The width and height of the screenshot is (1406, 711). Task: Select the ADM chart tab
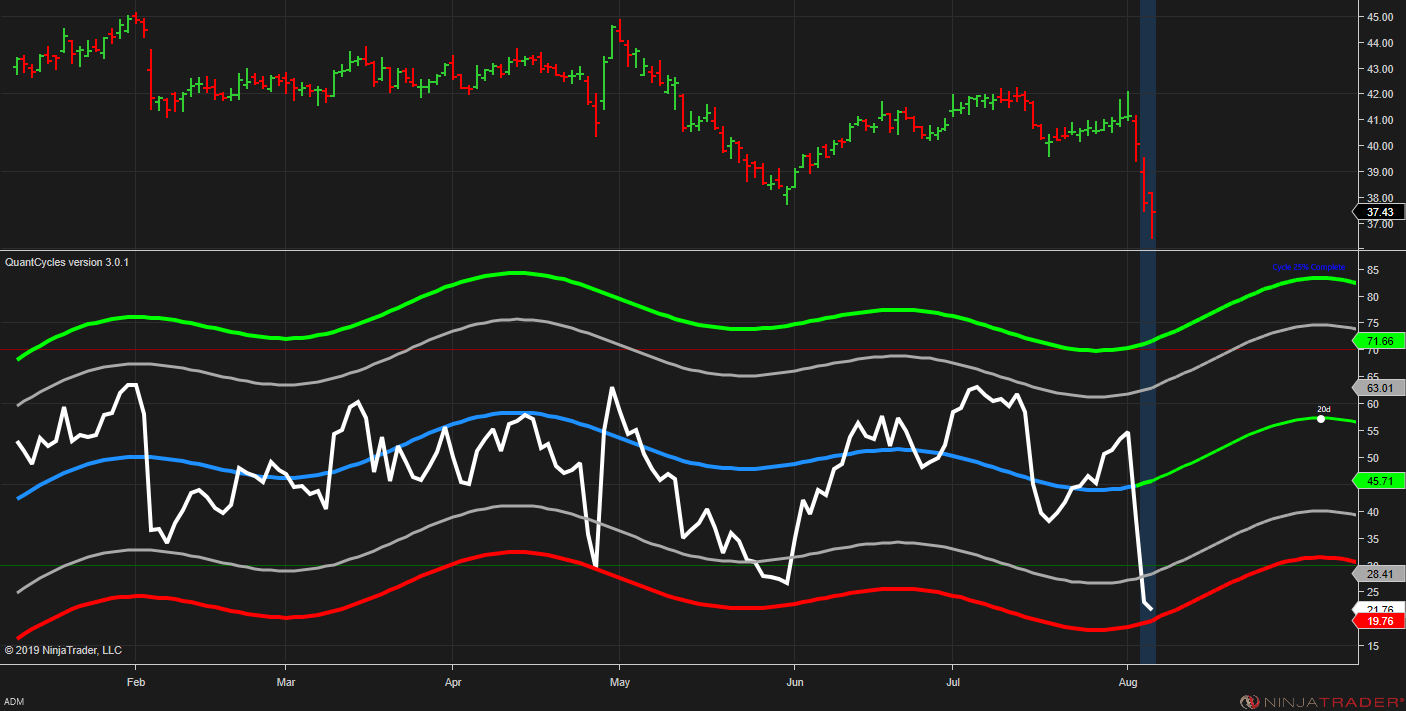pyautogui.click(x=14, y=703)
